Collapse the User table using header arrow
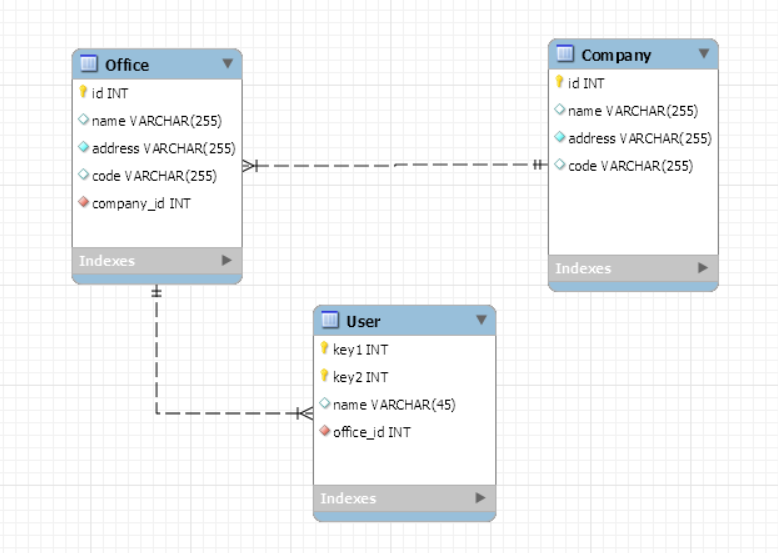The image size is (778, 553). pos(481,320)
